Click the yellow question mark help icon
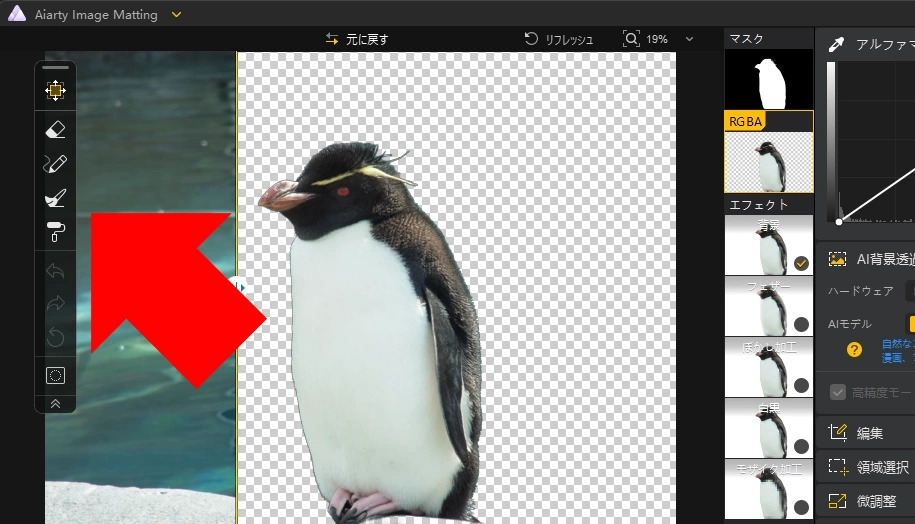The width and height of the screenshot is (915, 524). (854, 350)
